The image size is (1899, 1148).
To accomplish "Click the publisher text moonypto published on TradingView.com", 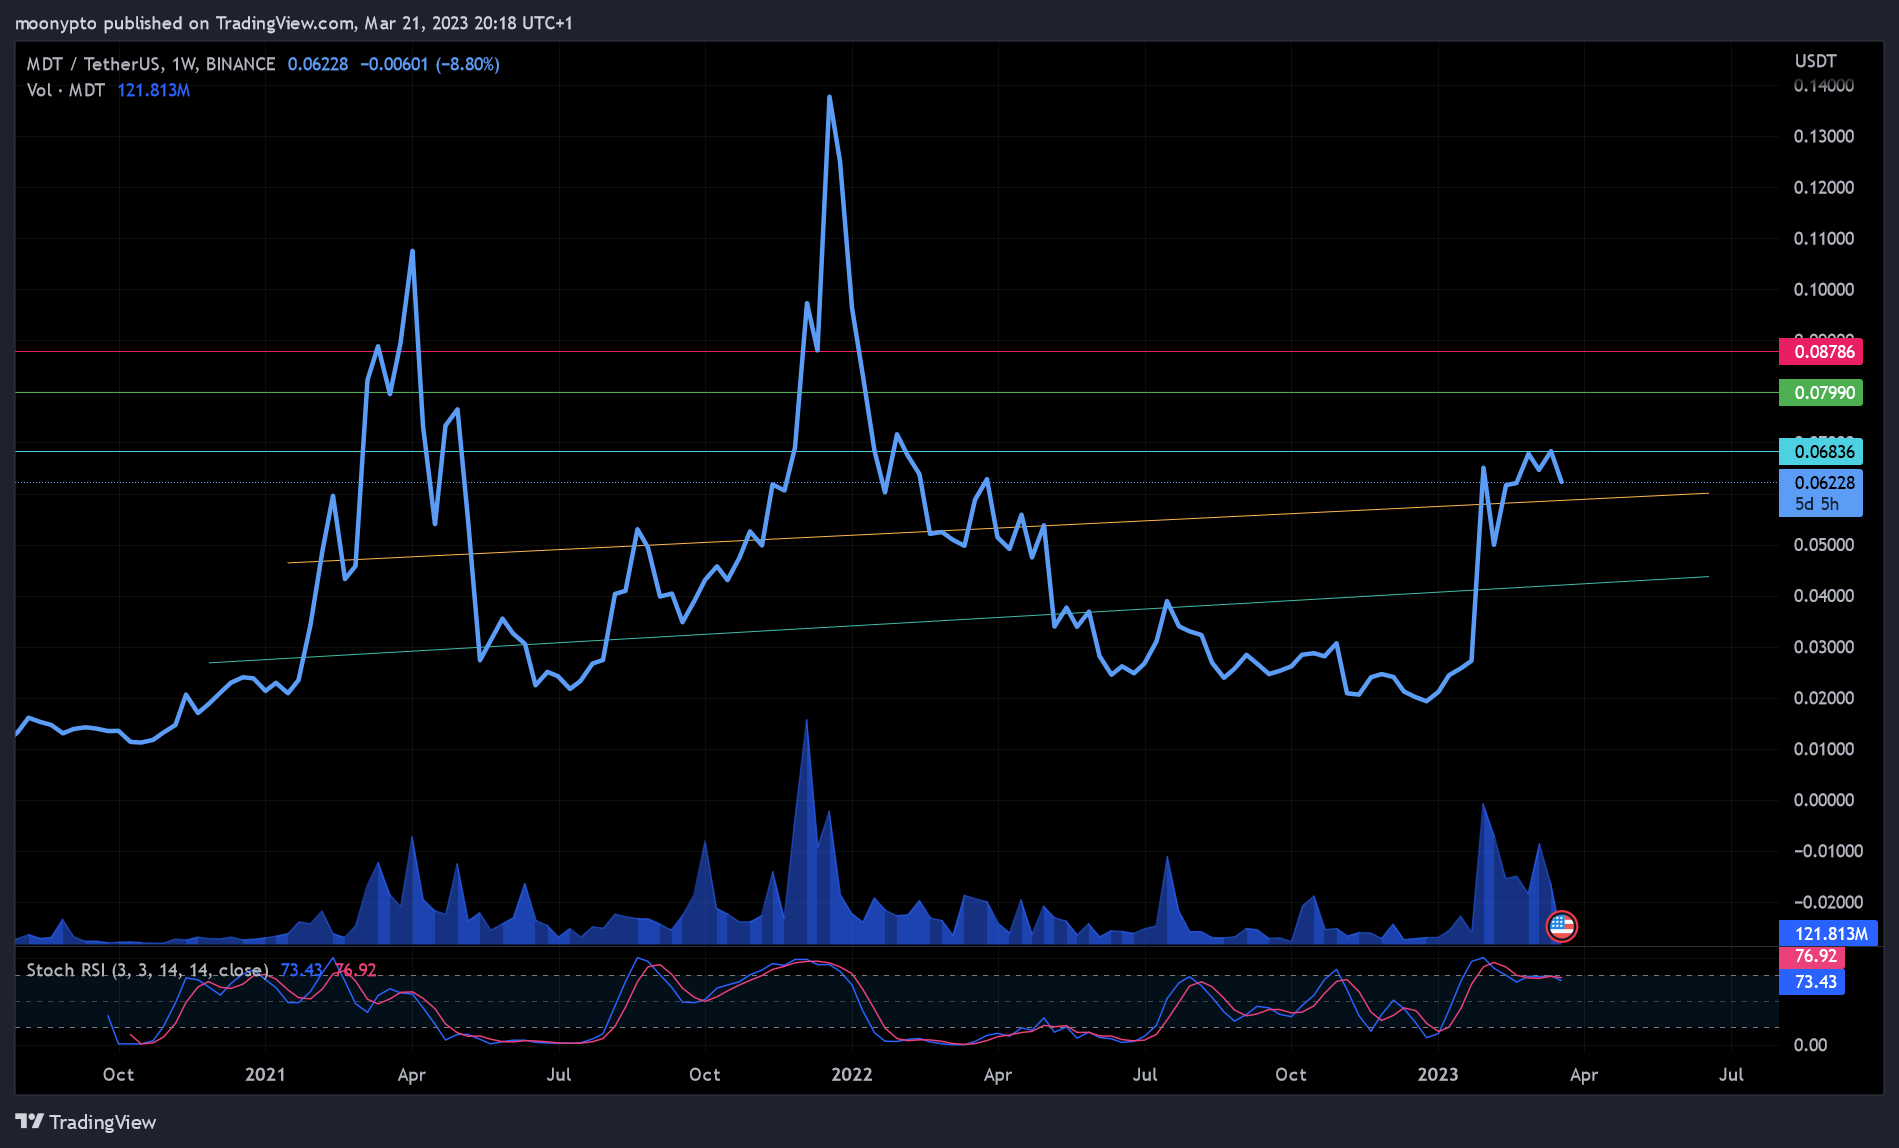I will [185, 23].
